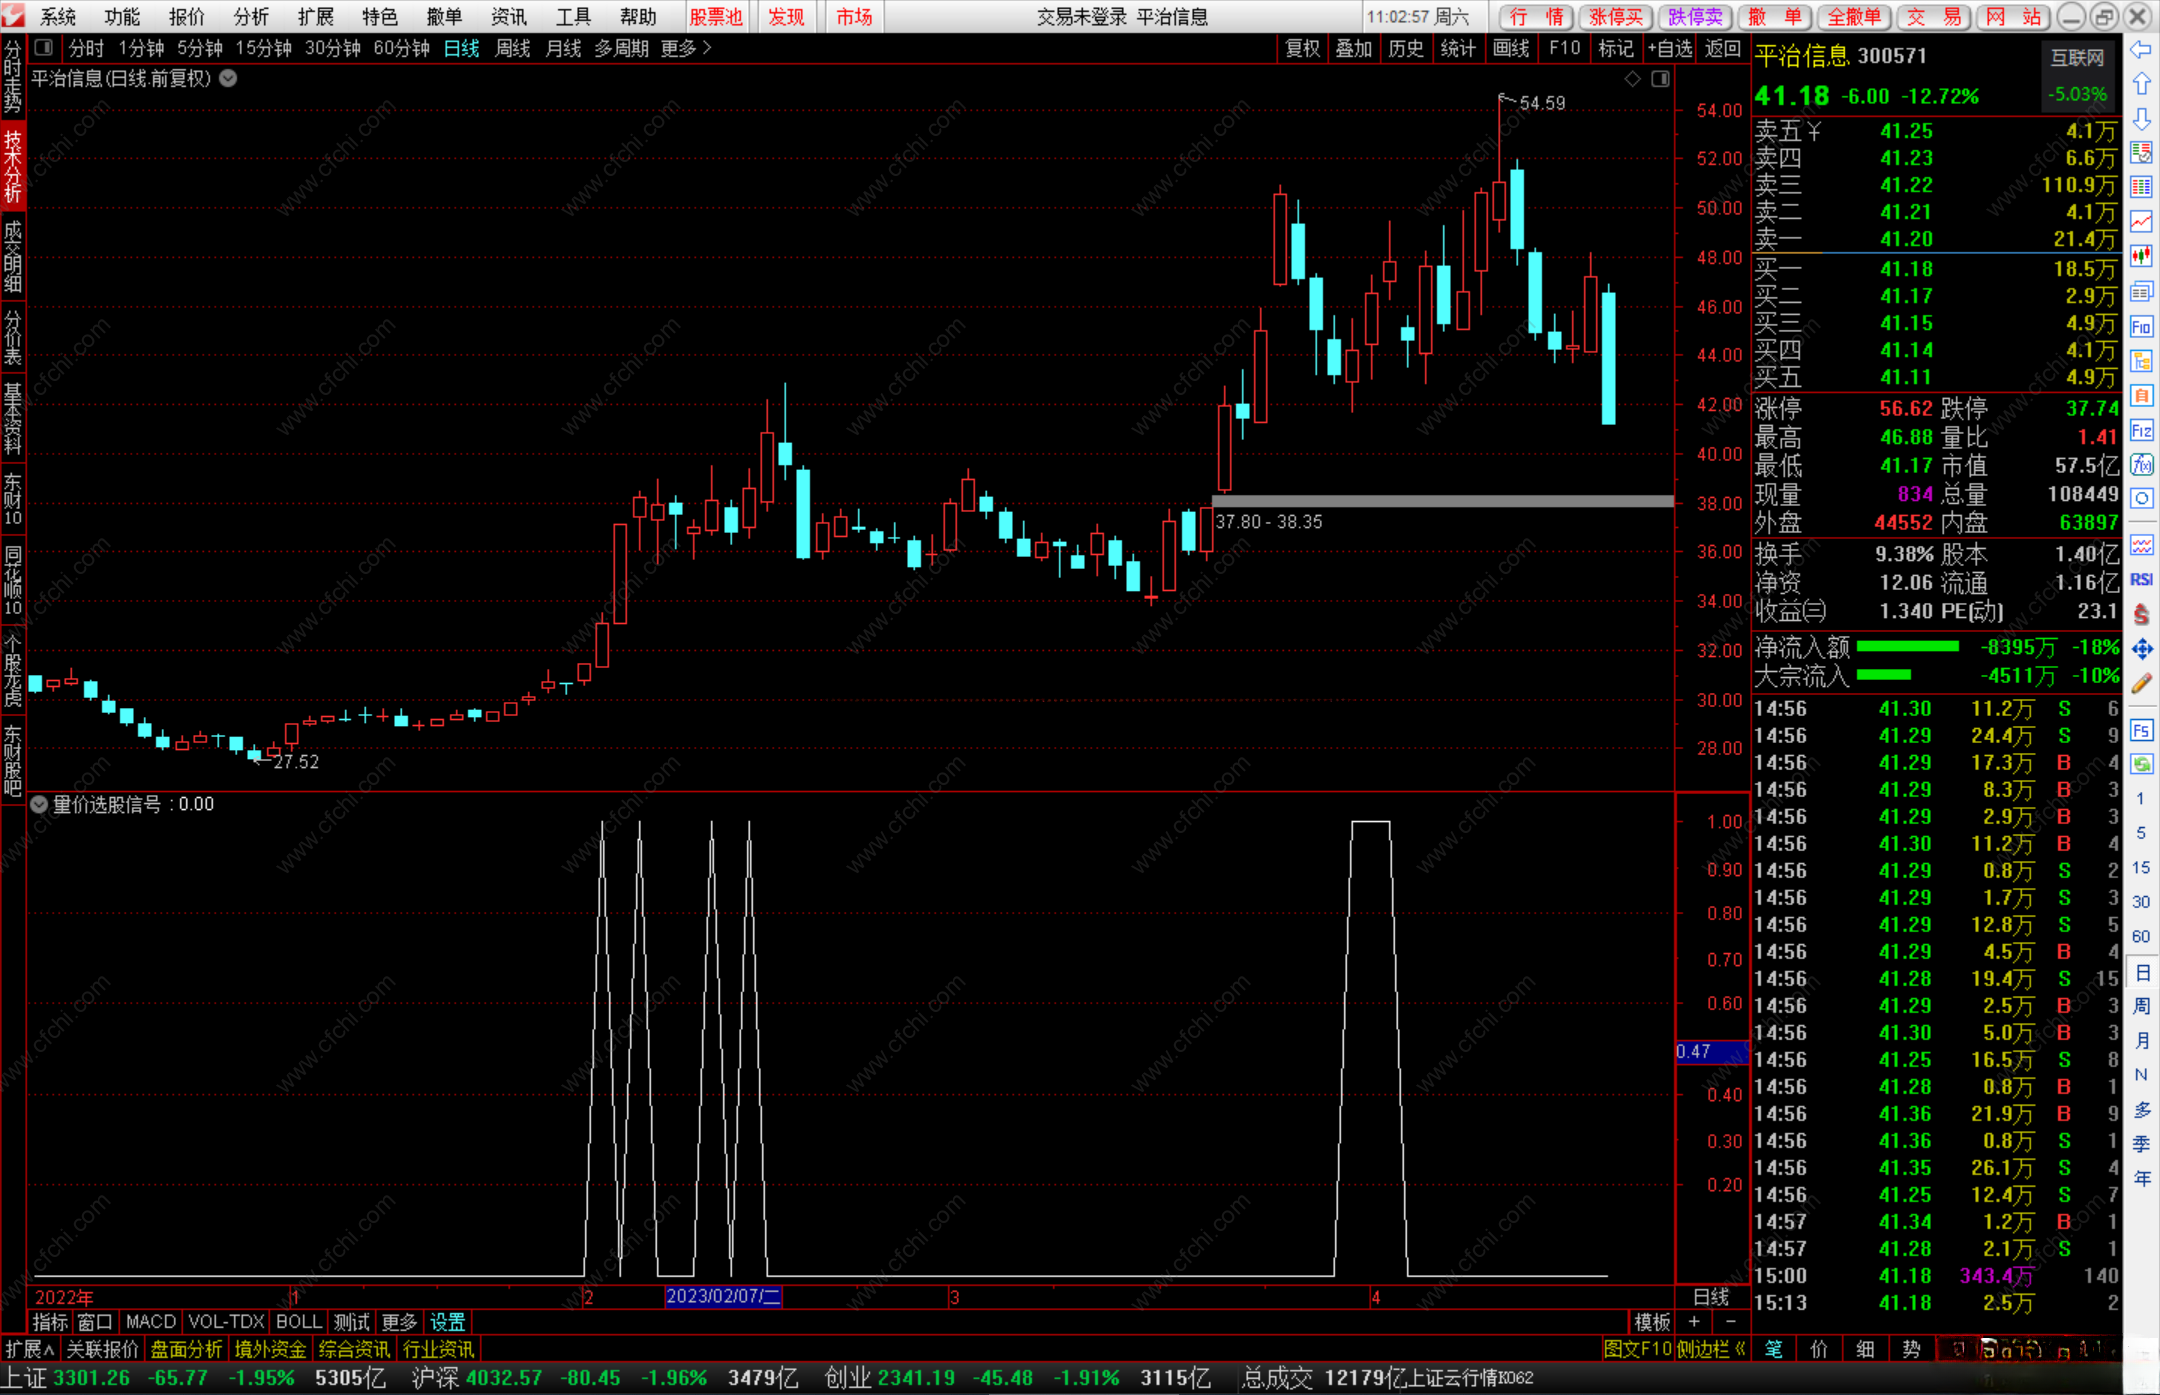The width and height of the screenshot is (2160, 1395).
Task: Click the back arrow icon in right sidebar
Action: (x=2141, y=50)
